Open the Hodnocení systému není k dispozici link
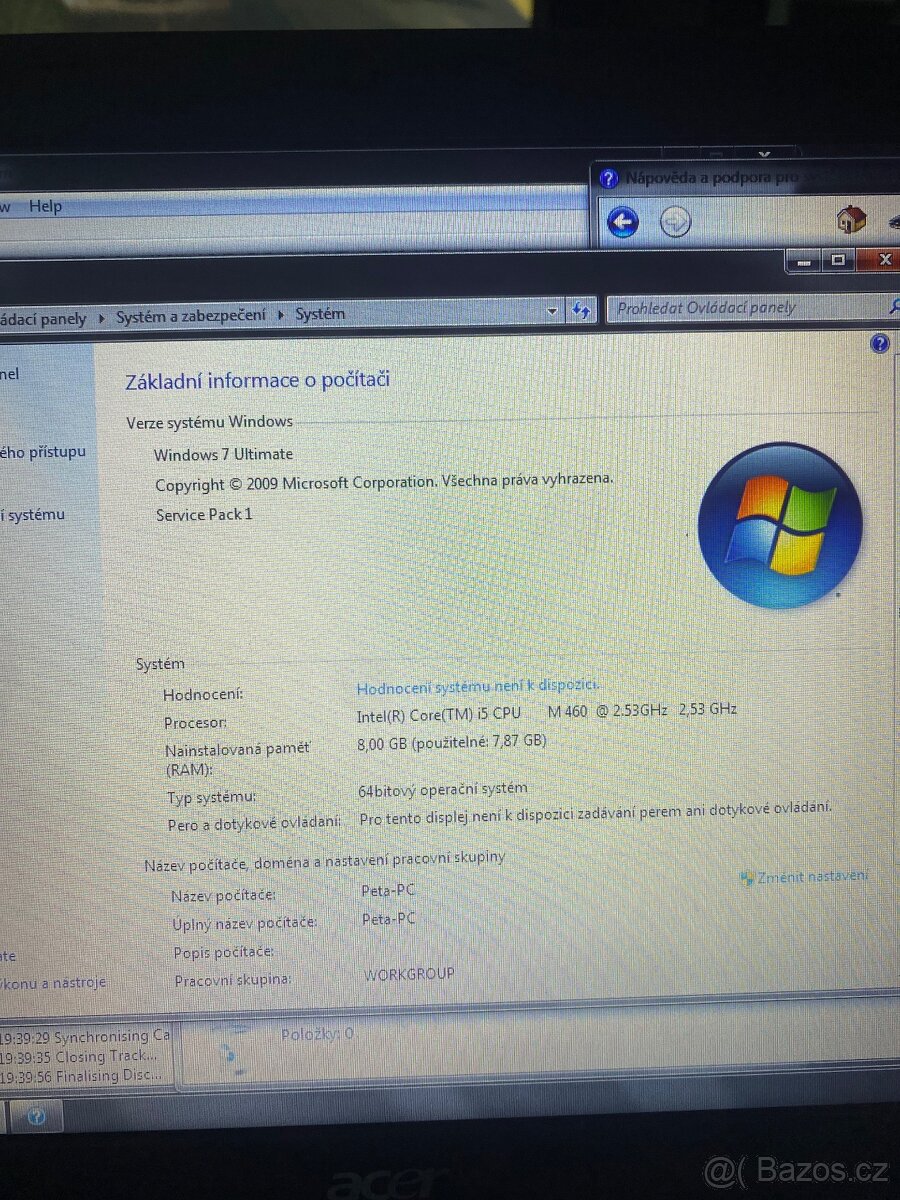This screenshot has width=900, height=1200. [478, 686]
